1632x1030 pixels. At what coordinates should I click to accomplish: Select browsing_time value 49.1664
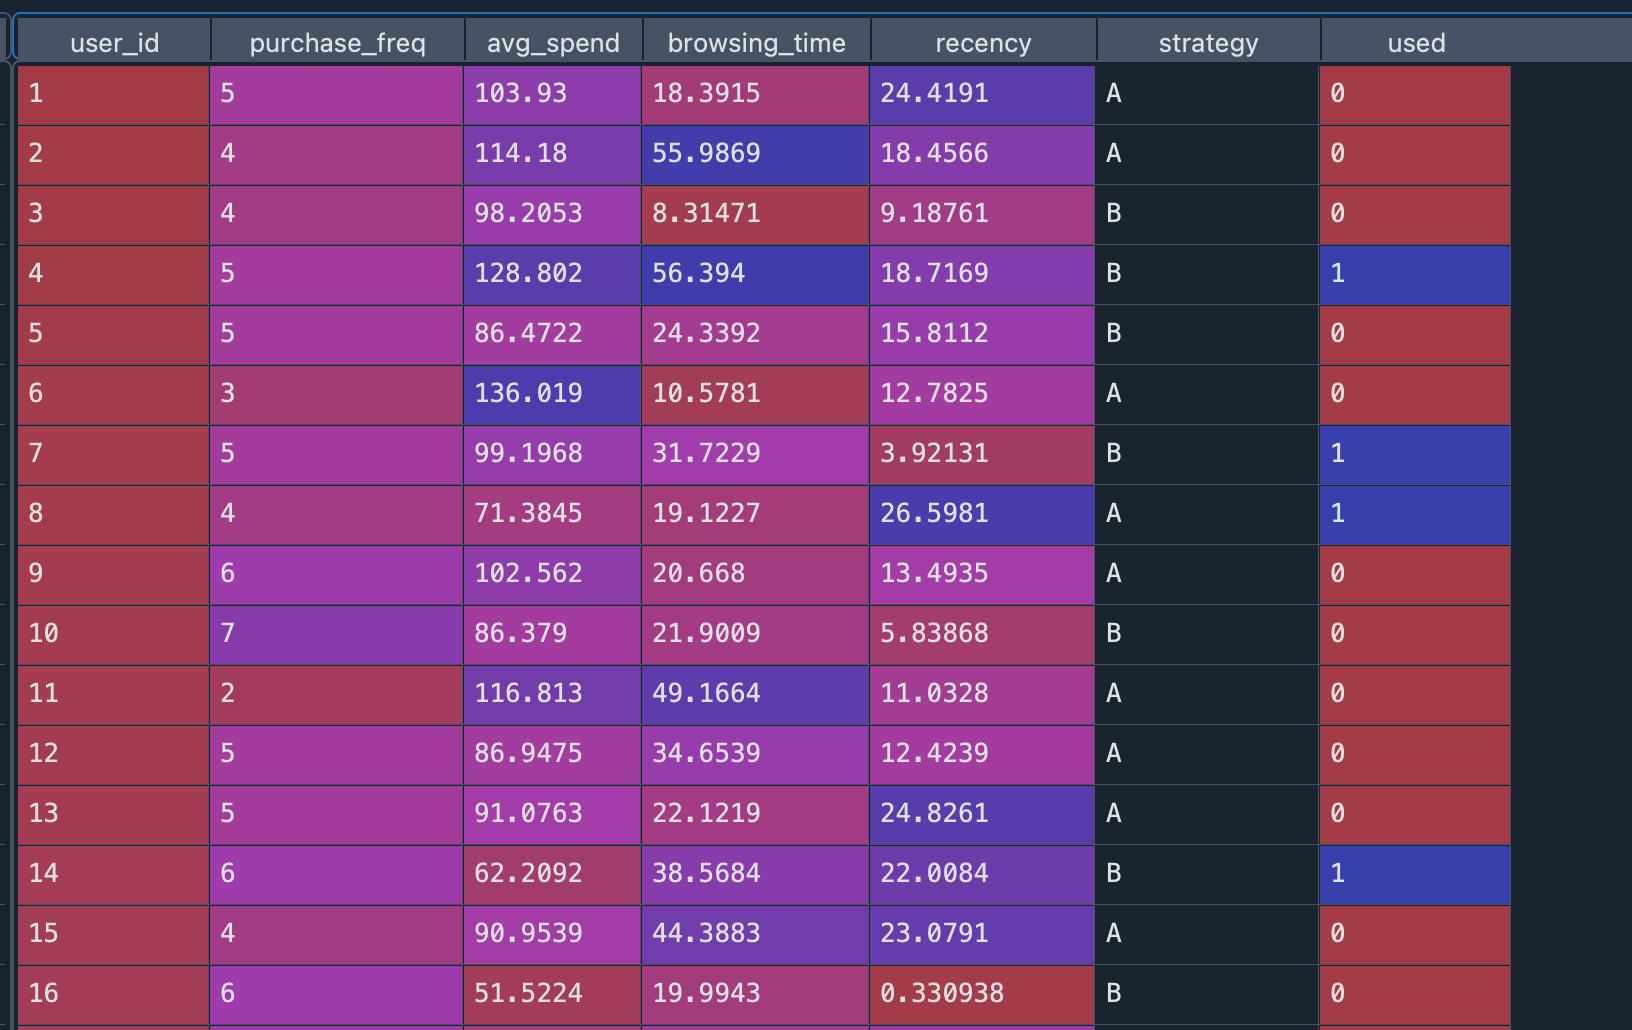coord(755,695)
